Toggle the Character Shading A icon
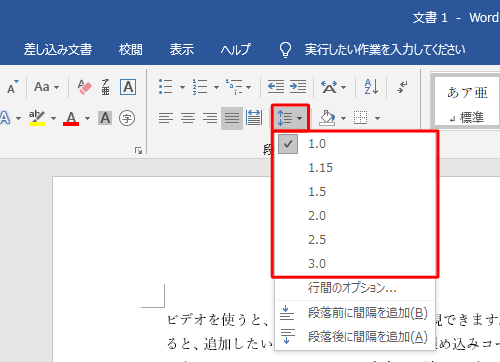Screen dimensions: 500x362 click(105, 118)
